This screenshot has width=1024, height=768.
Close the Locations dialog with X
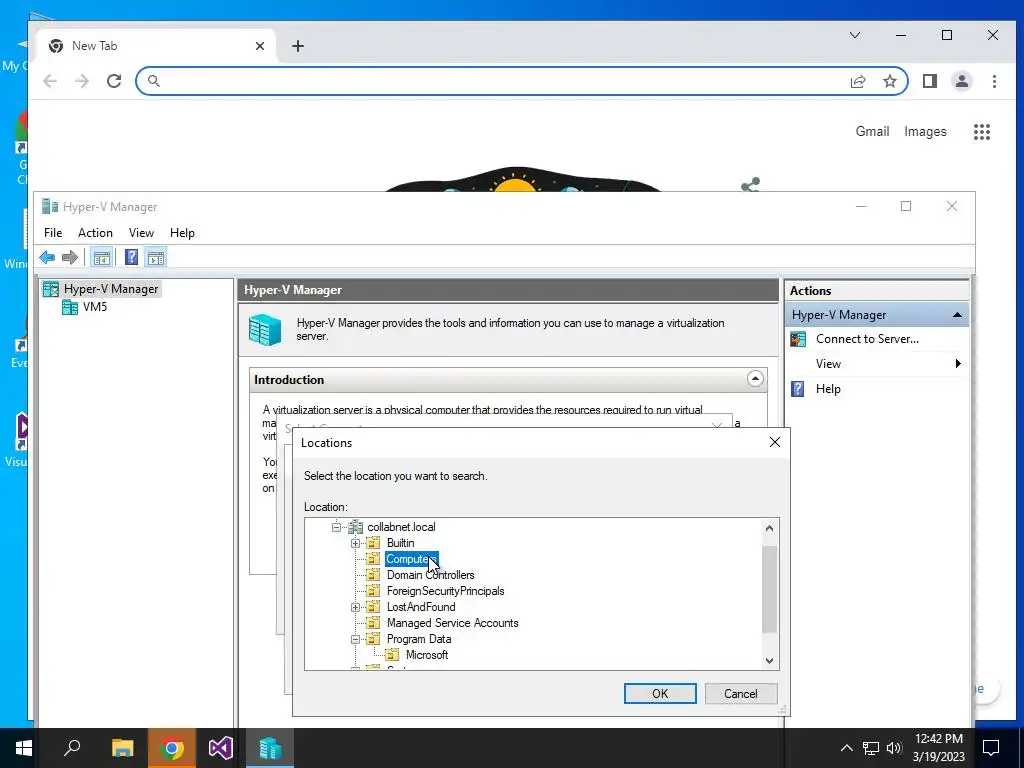pos(775,443)
